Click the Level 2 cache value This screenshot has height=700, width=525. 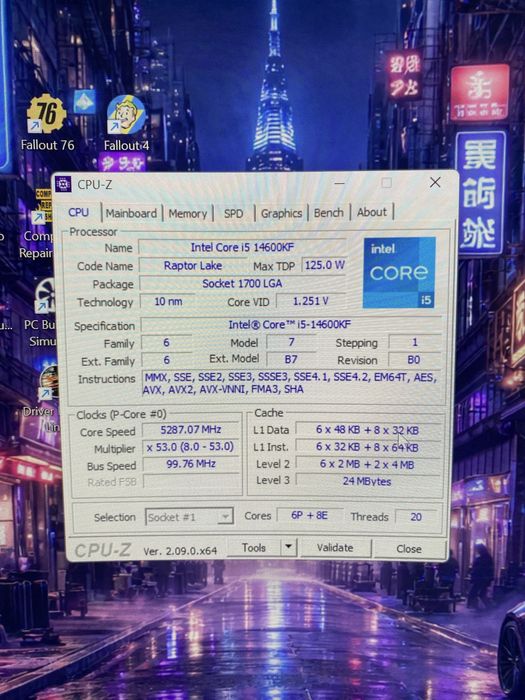coord(368,464)
